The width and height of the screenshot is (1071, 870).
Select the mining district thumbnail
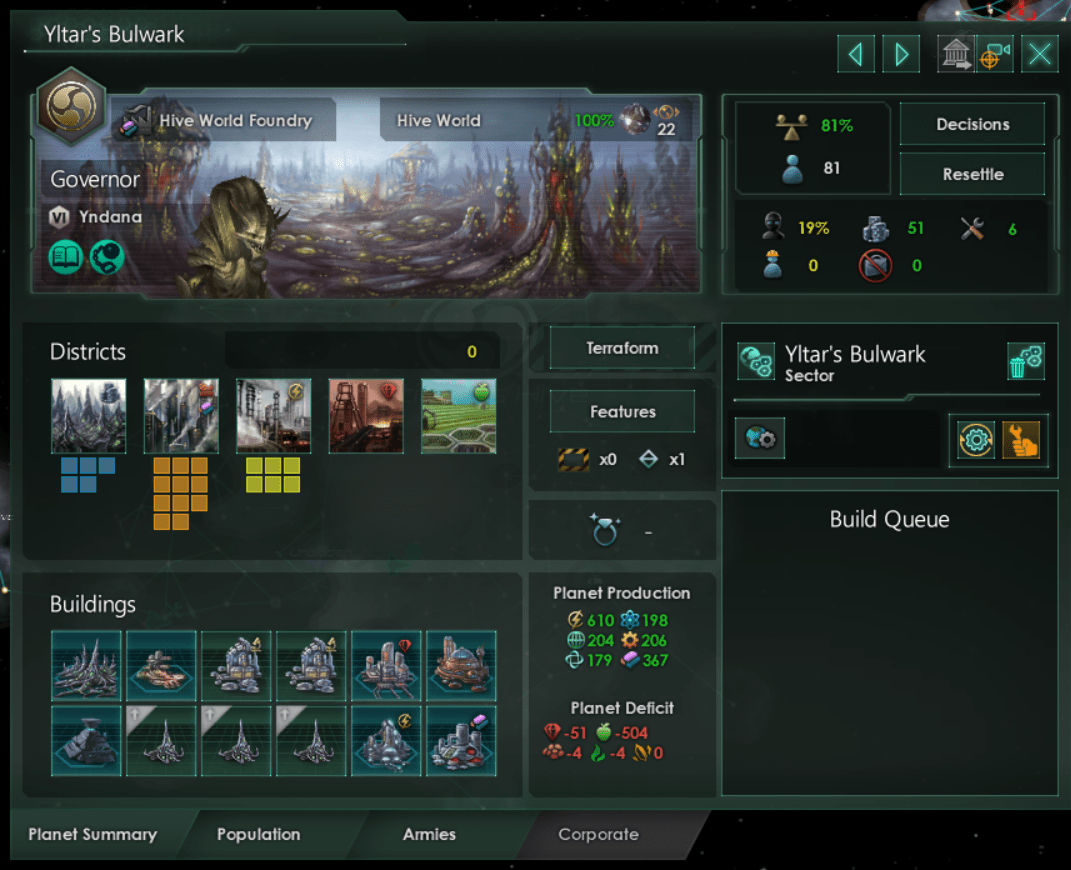[366, 416]
